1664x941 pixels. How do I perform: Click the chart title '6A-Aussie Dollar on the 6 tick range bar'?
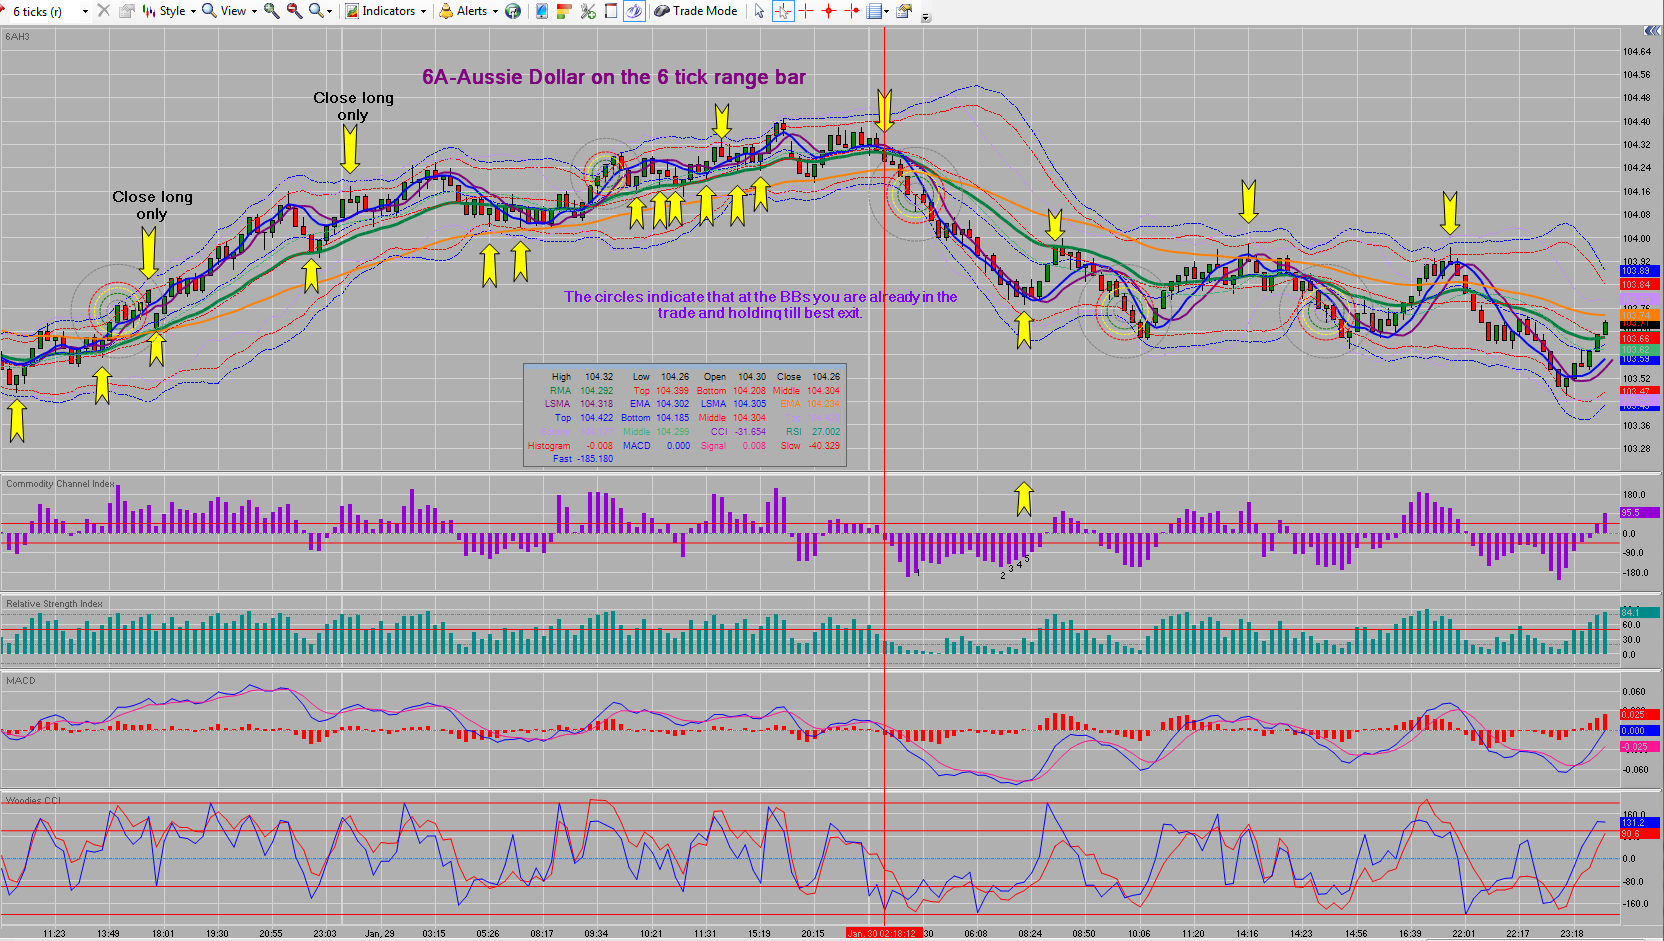click(614, 77)
